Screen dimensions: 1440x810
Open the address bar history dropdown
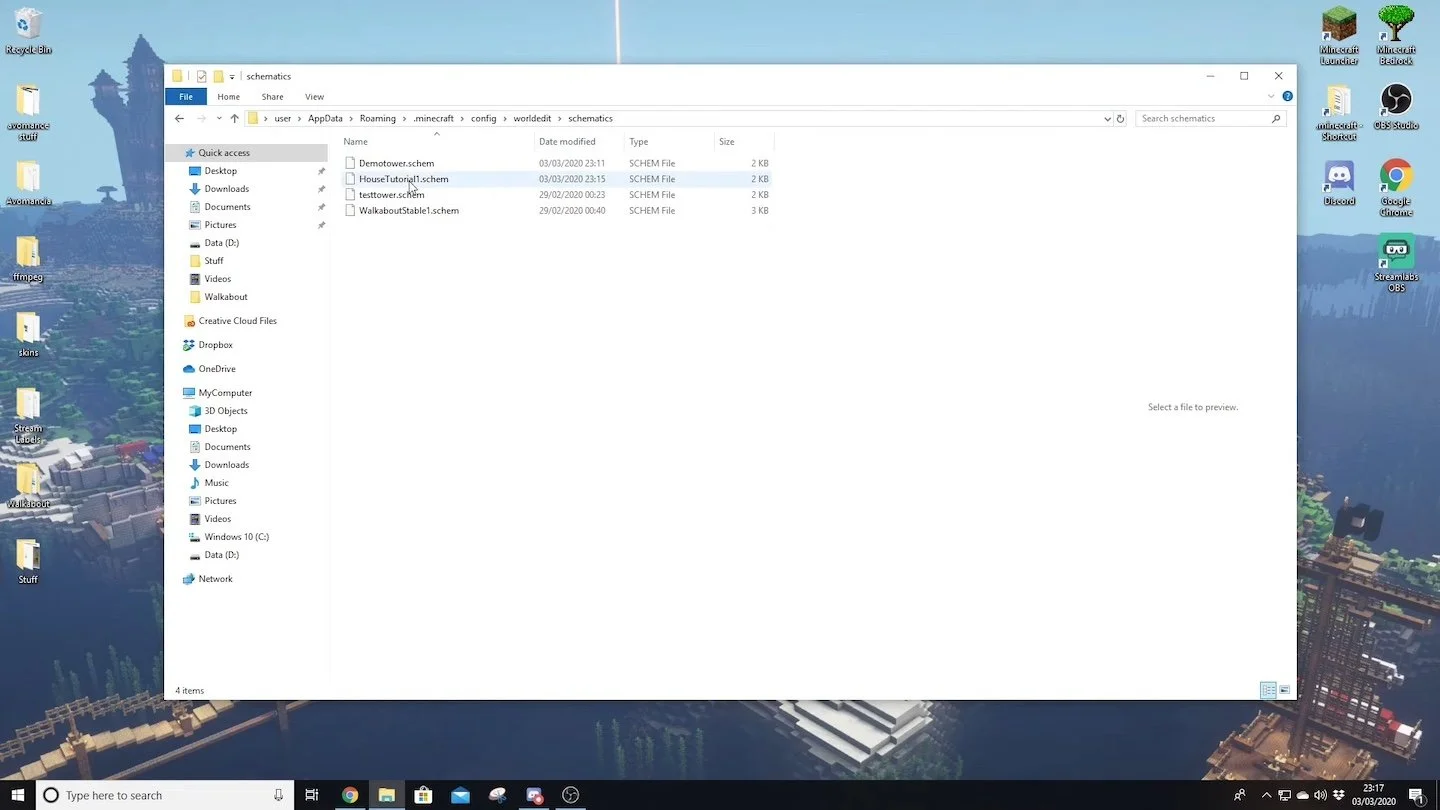tap(1107, 118)
